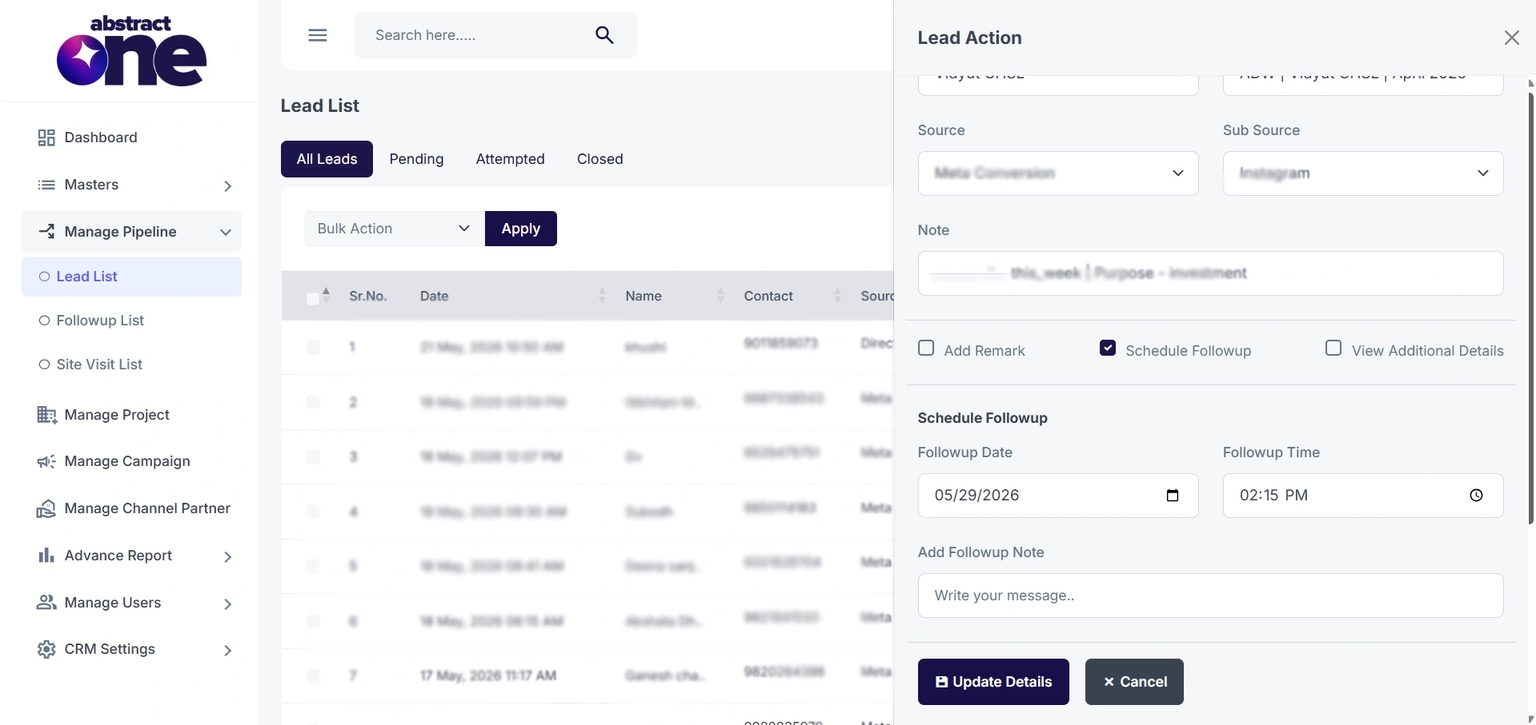Click the Manage Pipeline icon
This screenshot has width=1536, height=725.
pos(46,231)
